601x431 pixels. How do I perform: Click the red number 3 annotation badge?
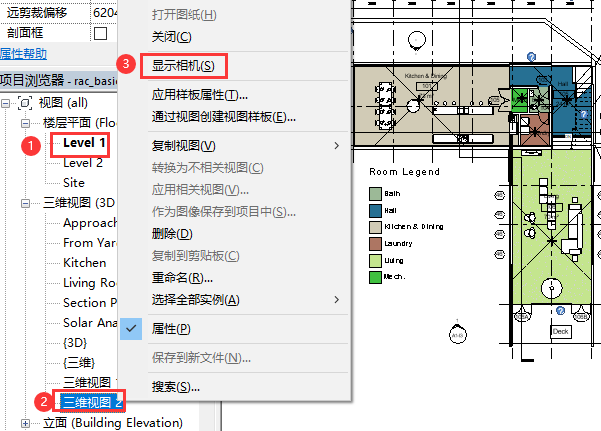click(x=126, y=63)
